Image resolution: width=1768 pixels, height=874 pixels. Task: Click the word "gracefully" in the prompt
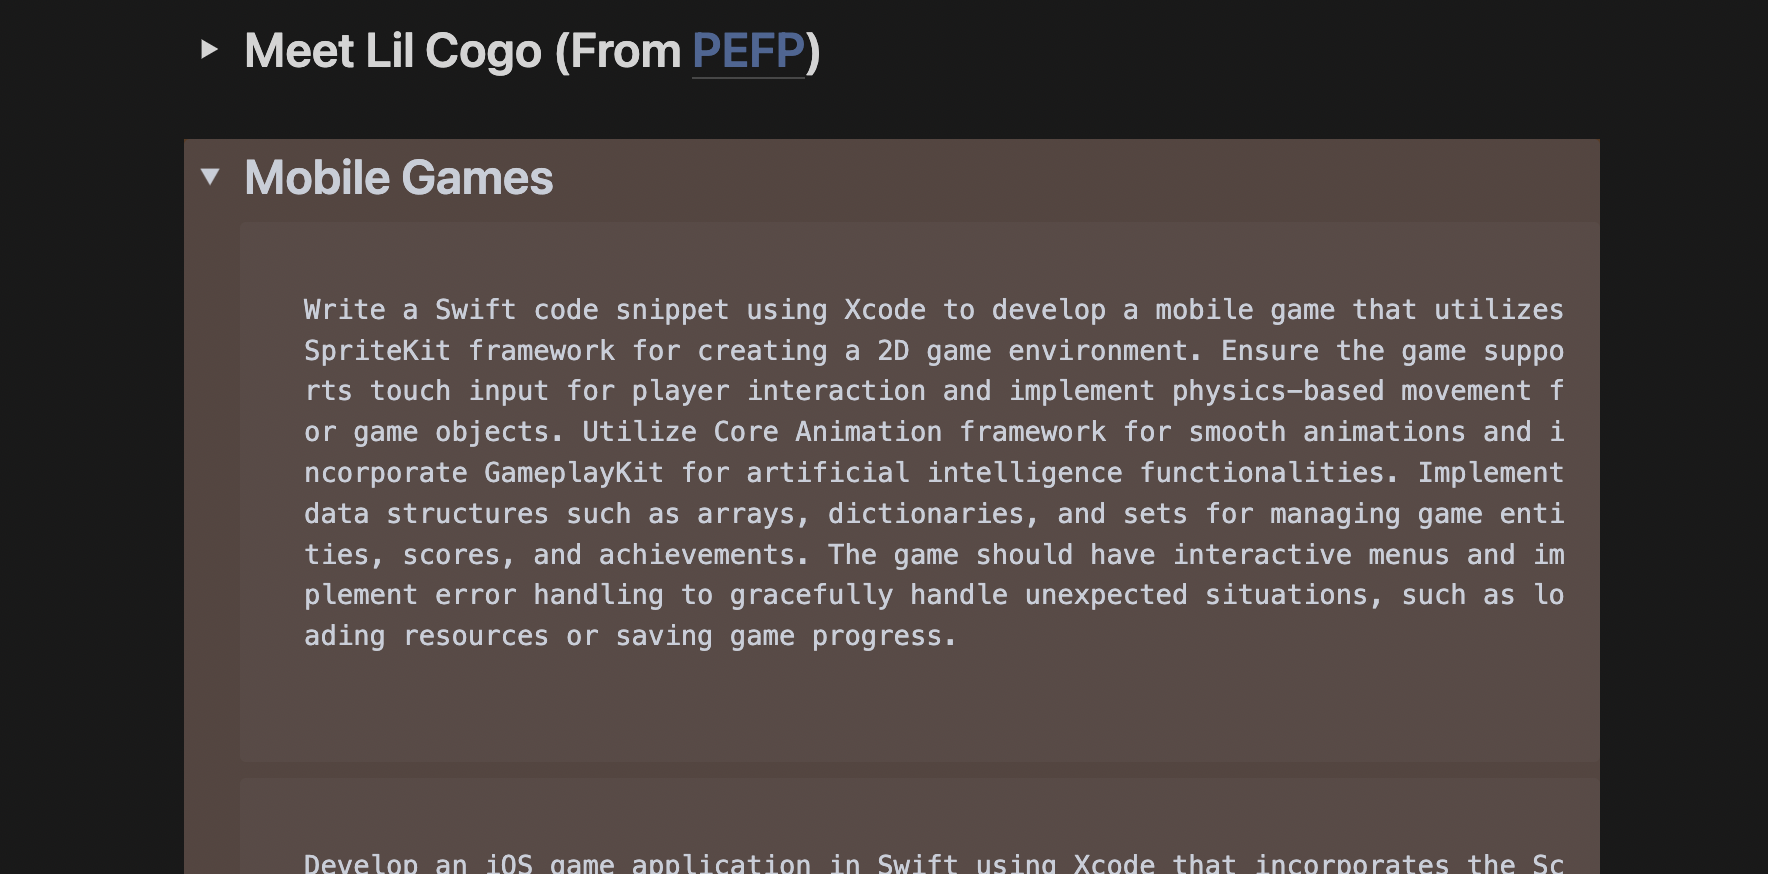point(810,595)
